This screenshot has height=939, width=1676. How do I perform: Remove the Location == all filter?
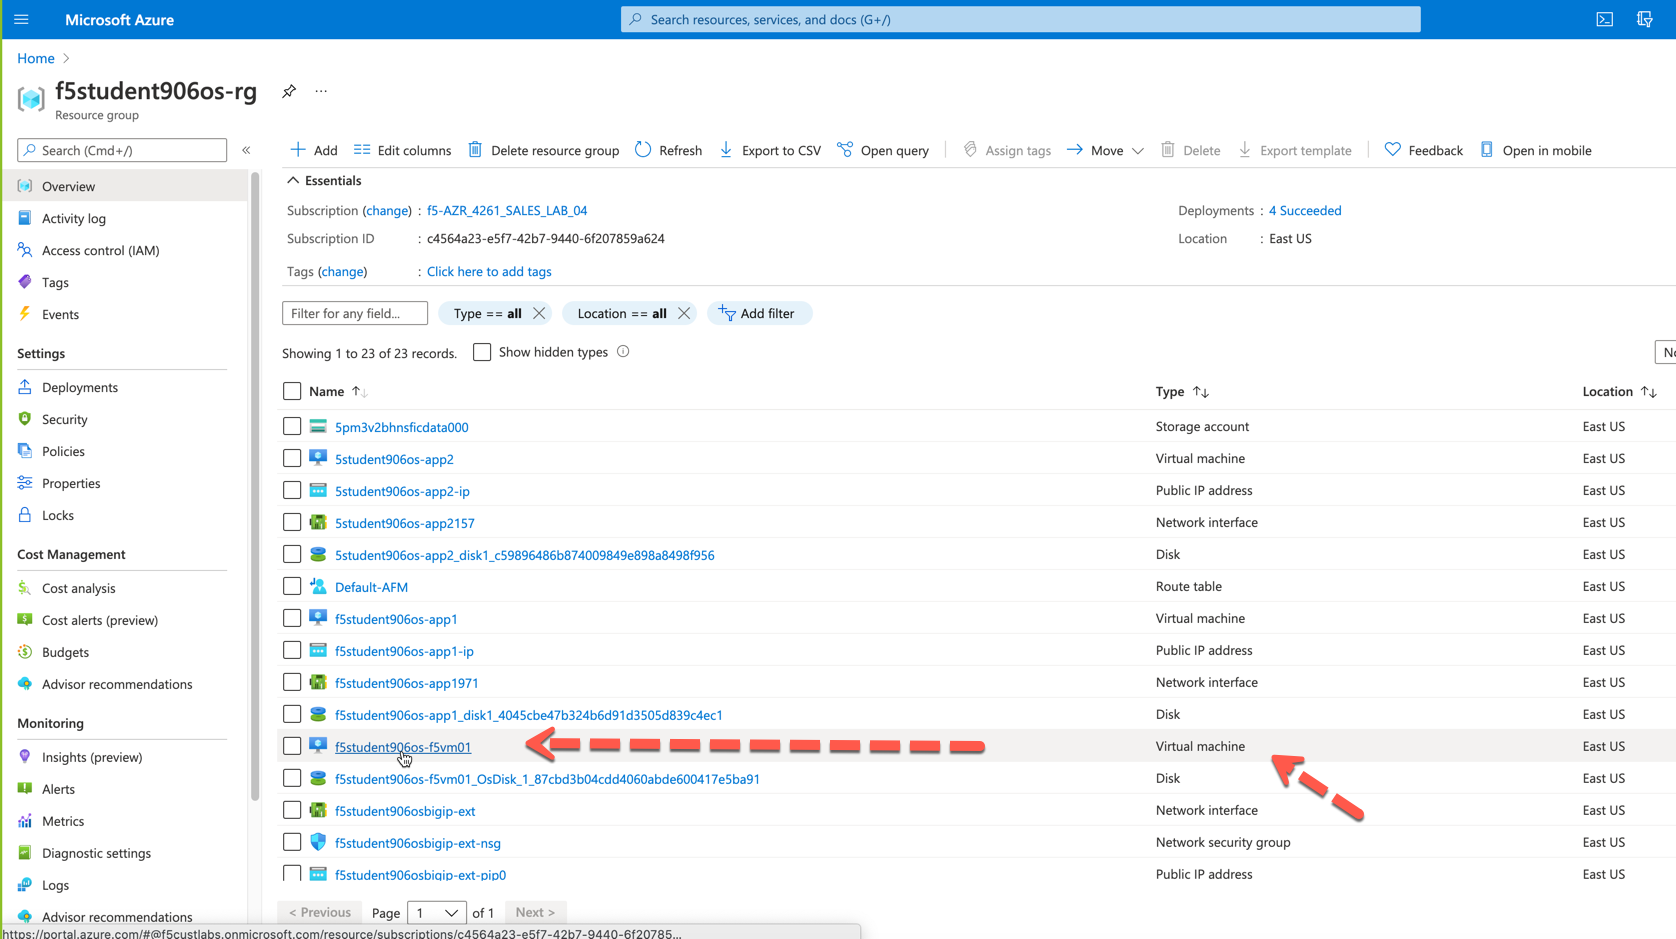pos(684,313)
